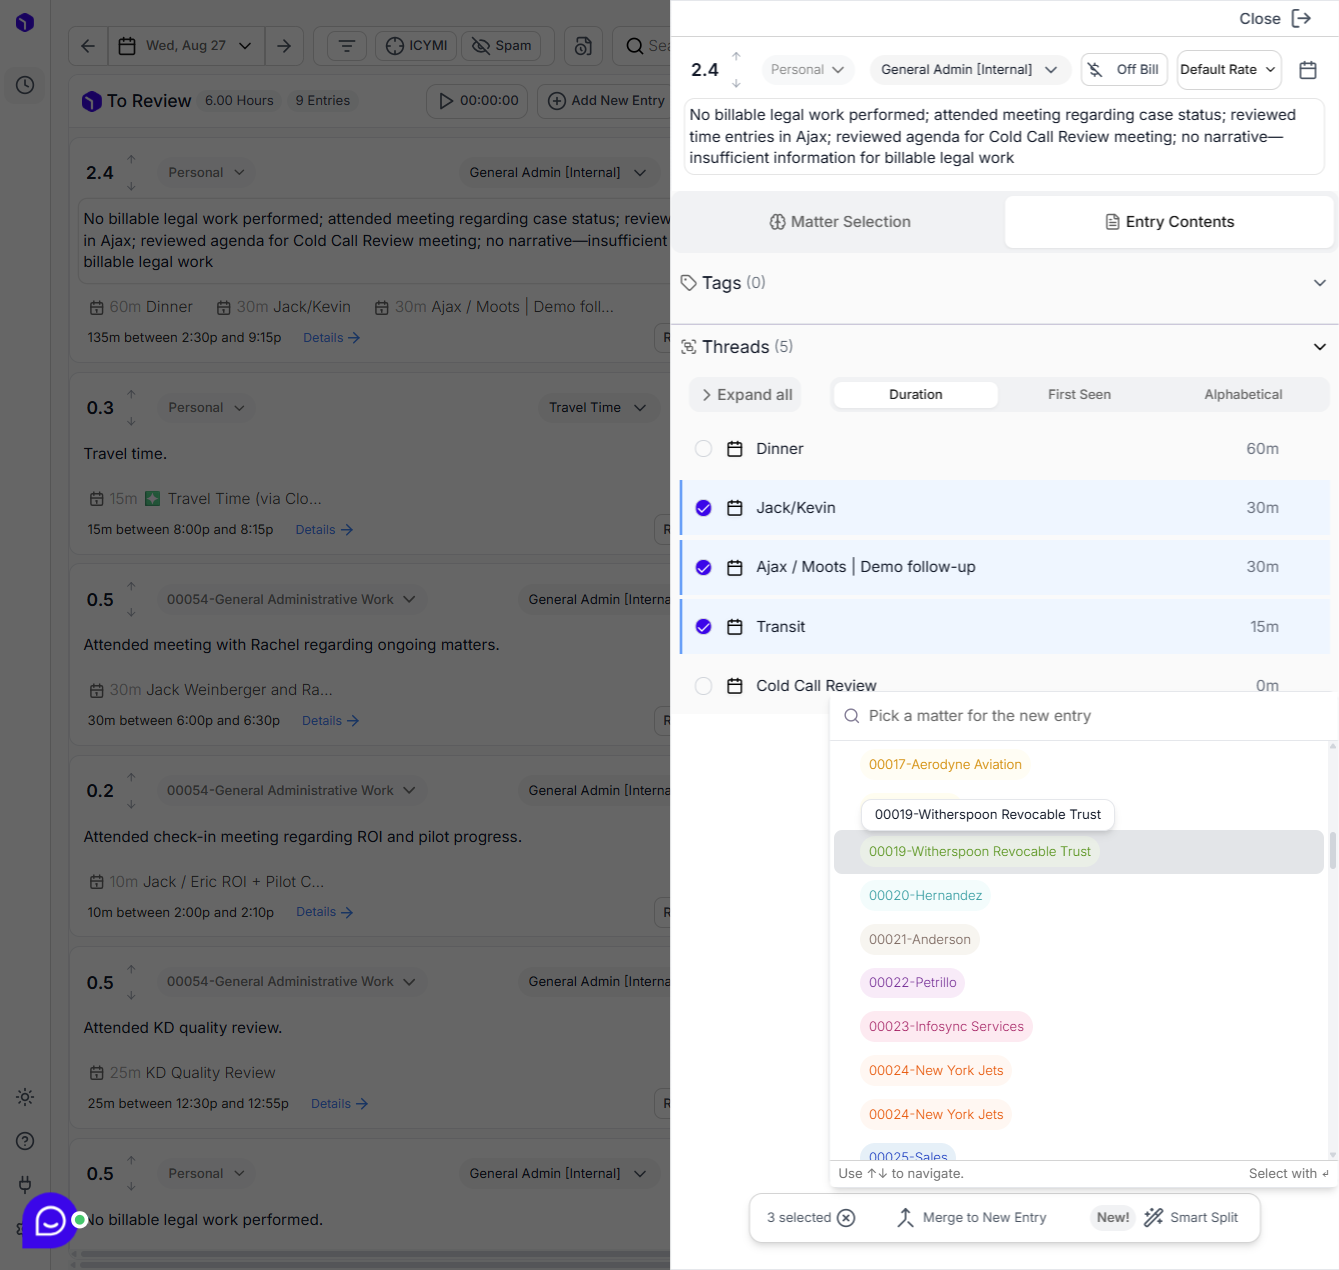Open calendar icon beside Default Rate

[1307, 70]
